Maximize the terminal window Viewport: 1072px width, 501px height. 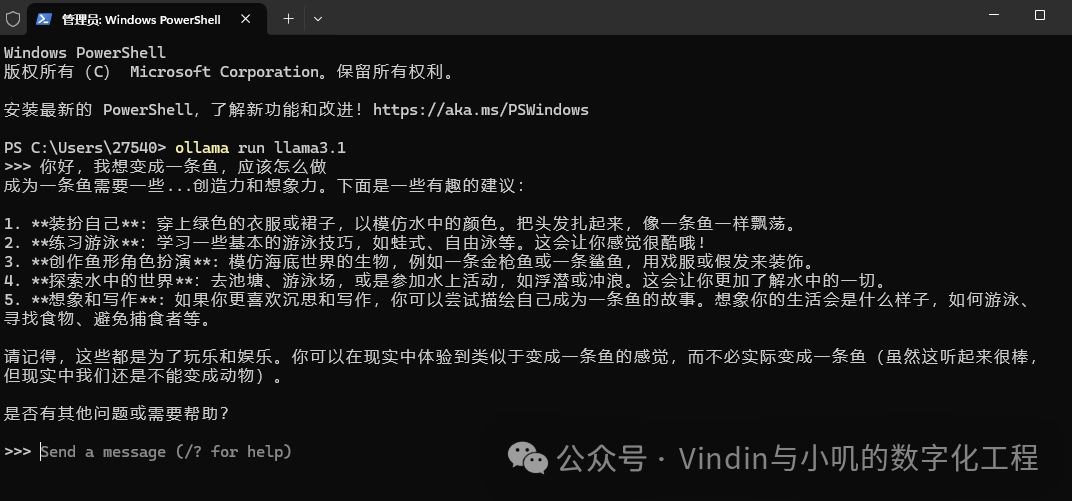click(x=1040, y=15)
